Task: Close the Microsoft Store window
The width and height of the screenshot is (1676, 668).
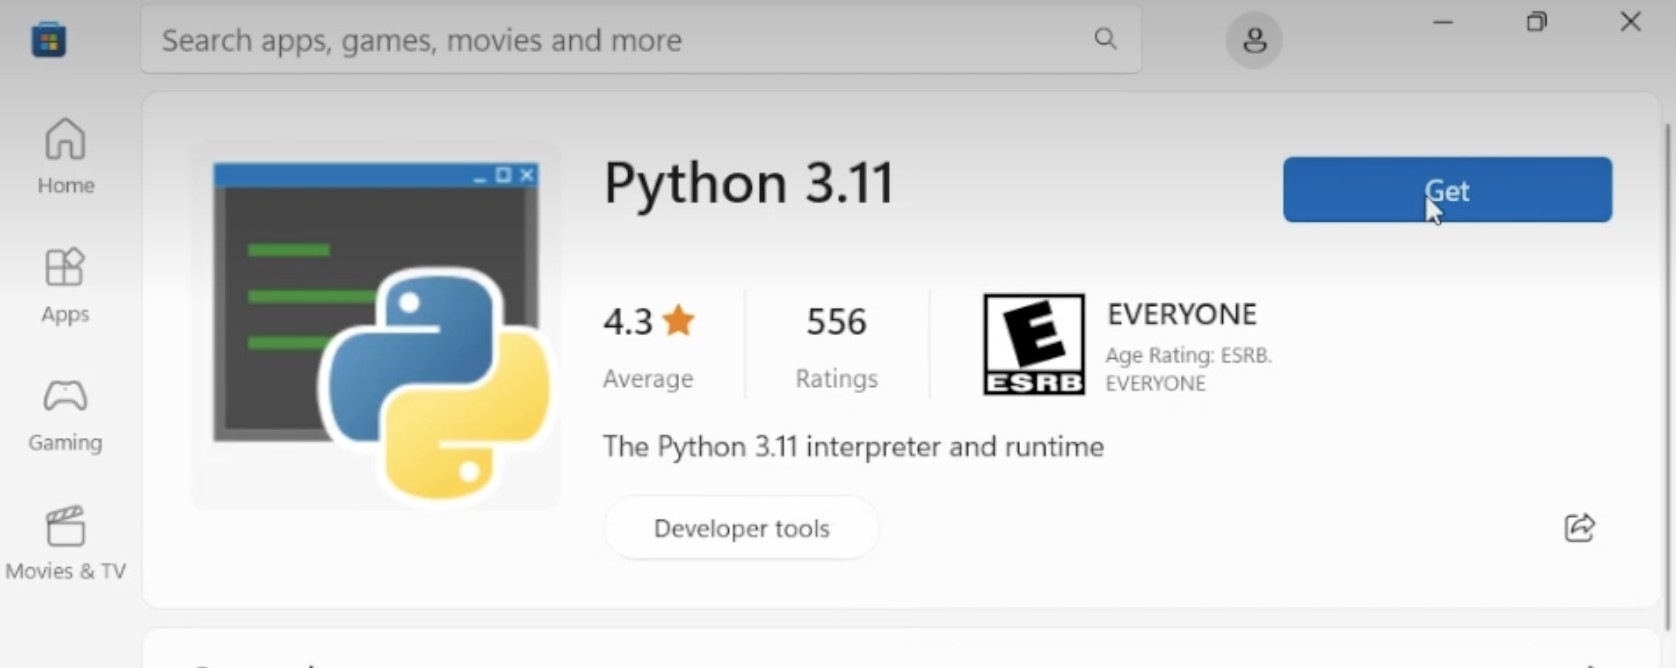Action: [1630, 22]
